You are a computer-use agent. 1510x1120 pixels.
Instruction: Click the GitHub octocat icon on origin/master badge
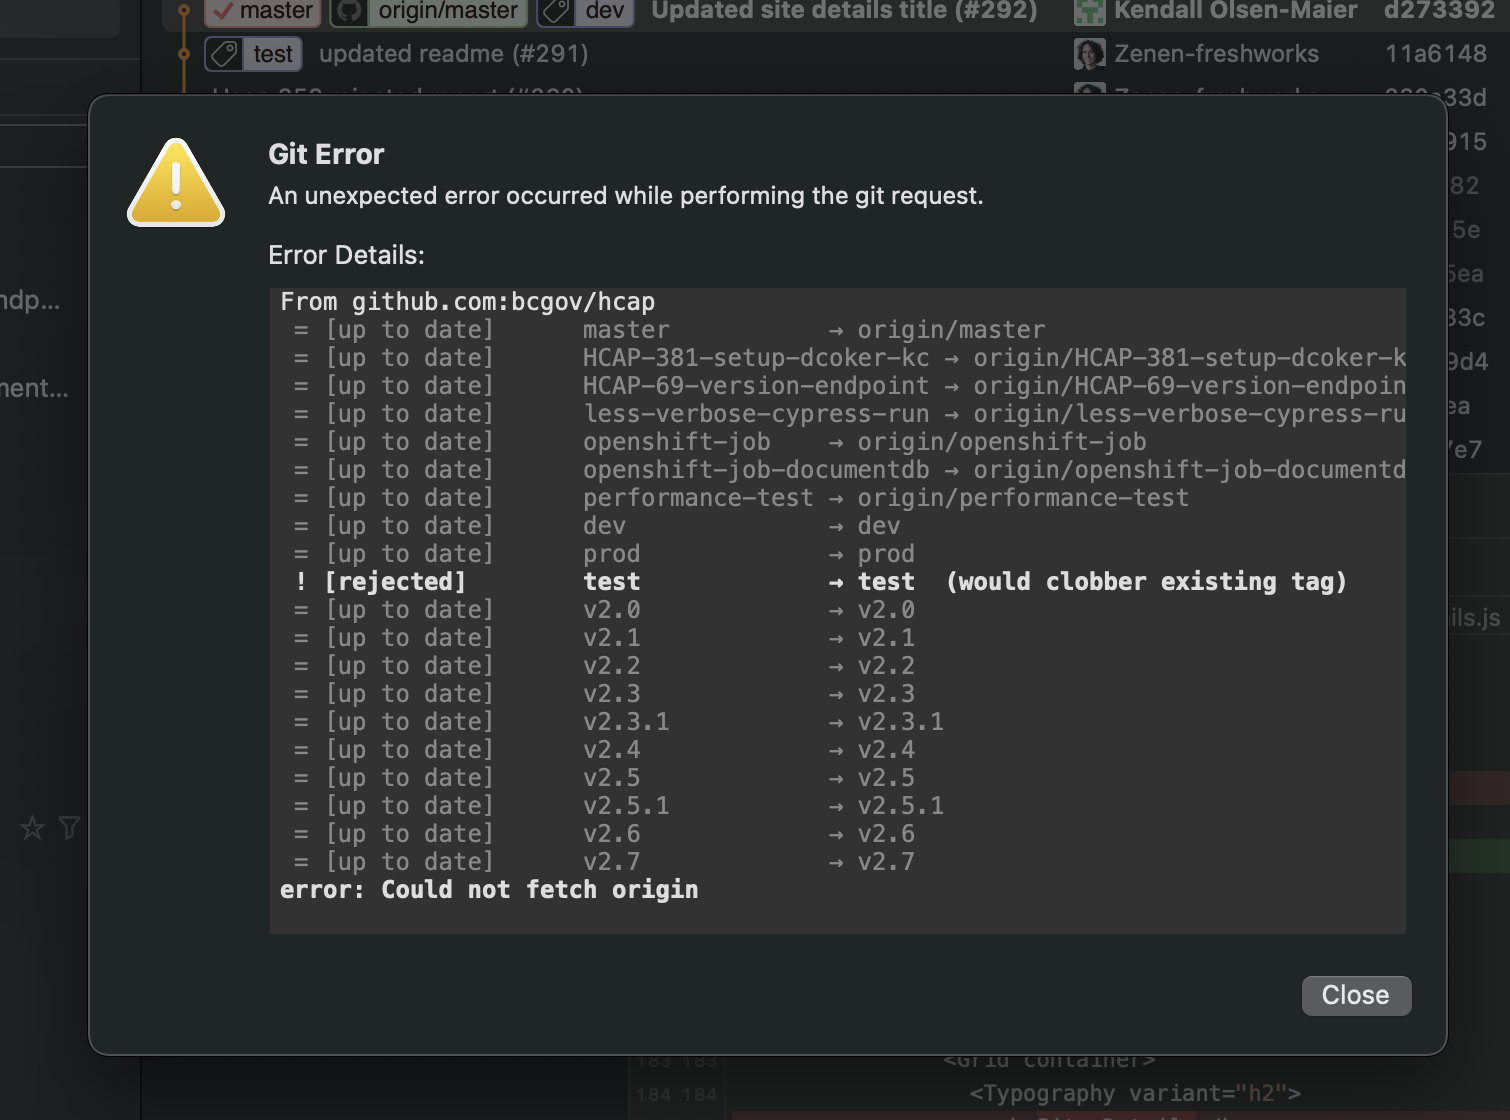348,12
